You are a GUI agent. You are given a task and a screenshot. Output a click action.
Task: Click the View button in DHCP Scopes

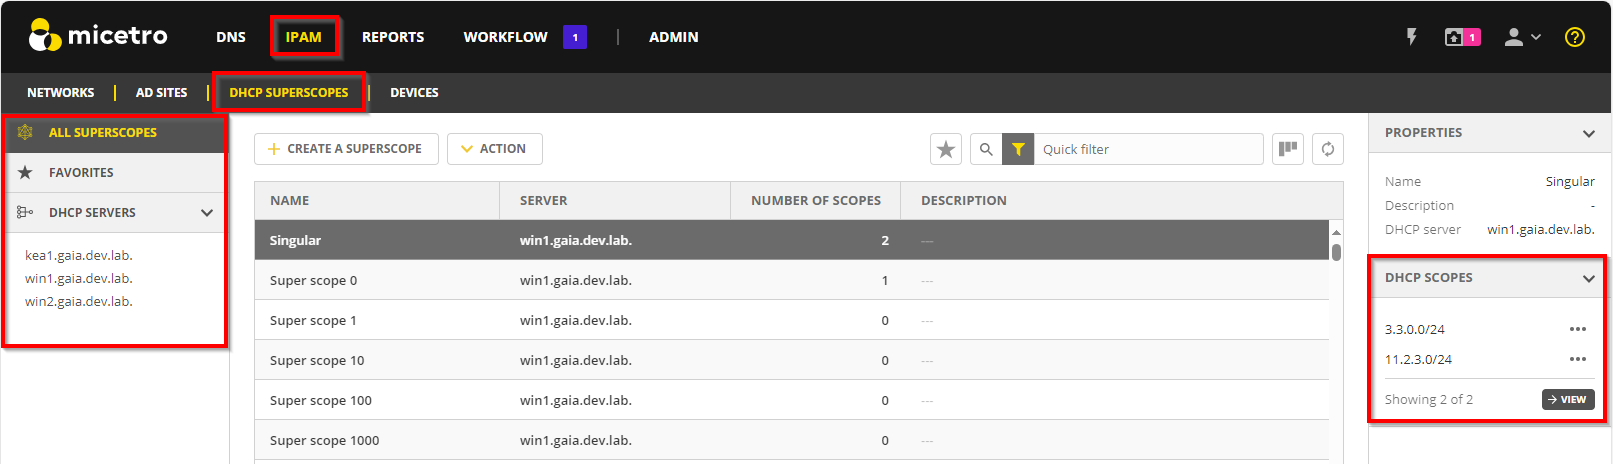pyautogui.click(x=1567, y=400)
